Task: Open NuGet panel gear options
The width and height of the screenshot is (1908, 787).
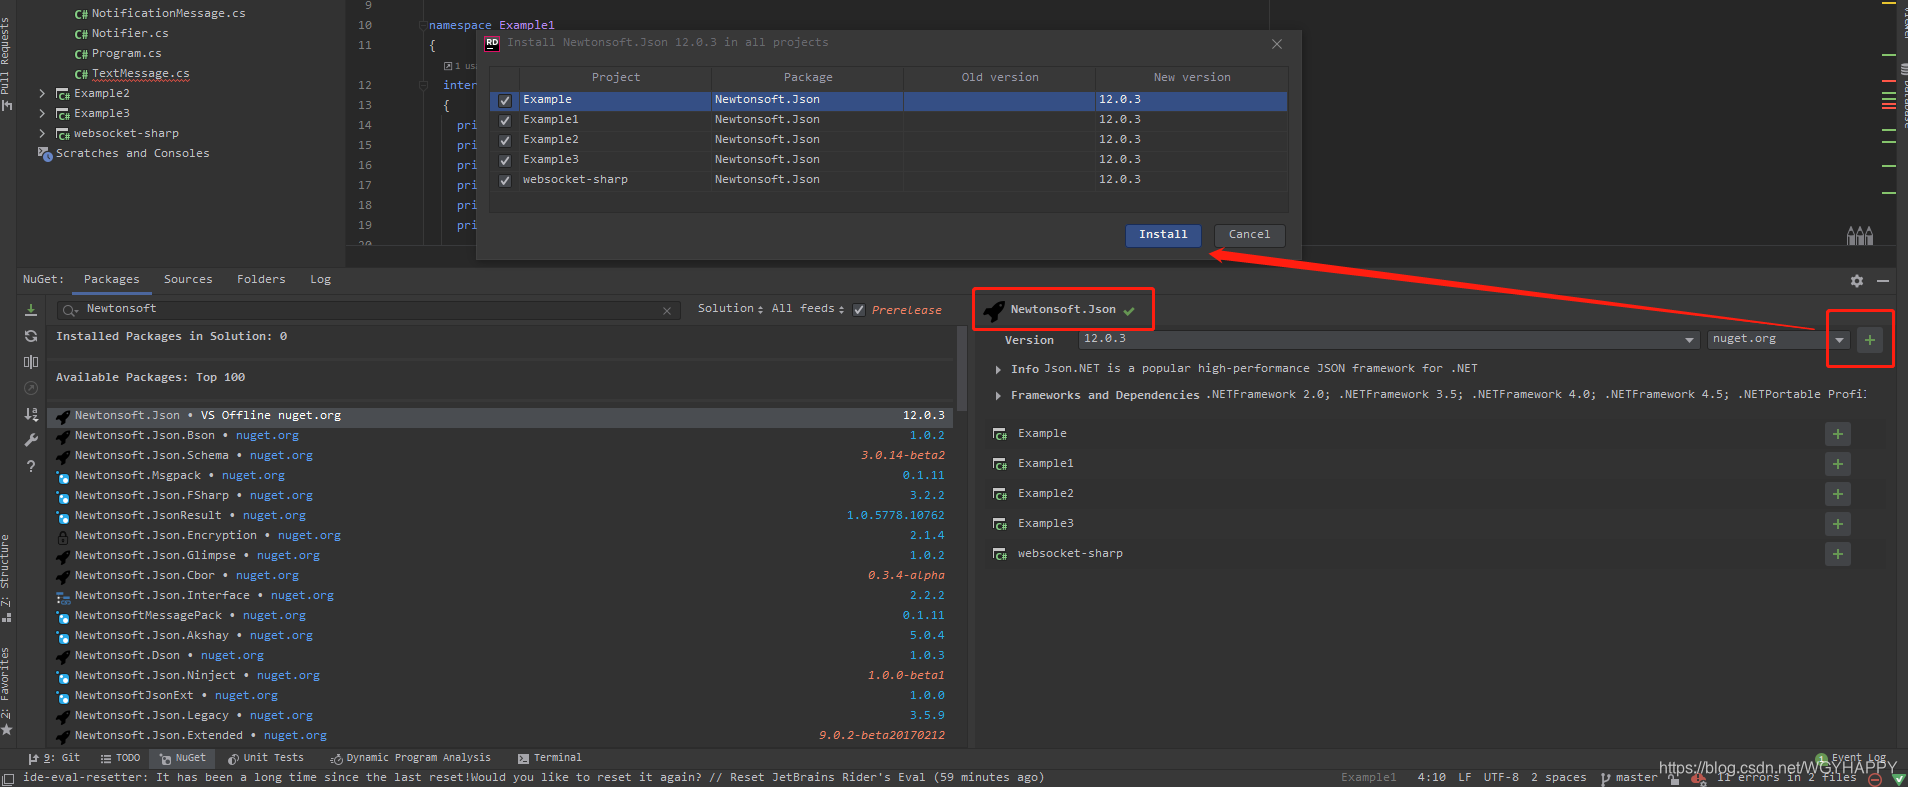Action: click(x=1857, y=281)
